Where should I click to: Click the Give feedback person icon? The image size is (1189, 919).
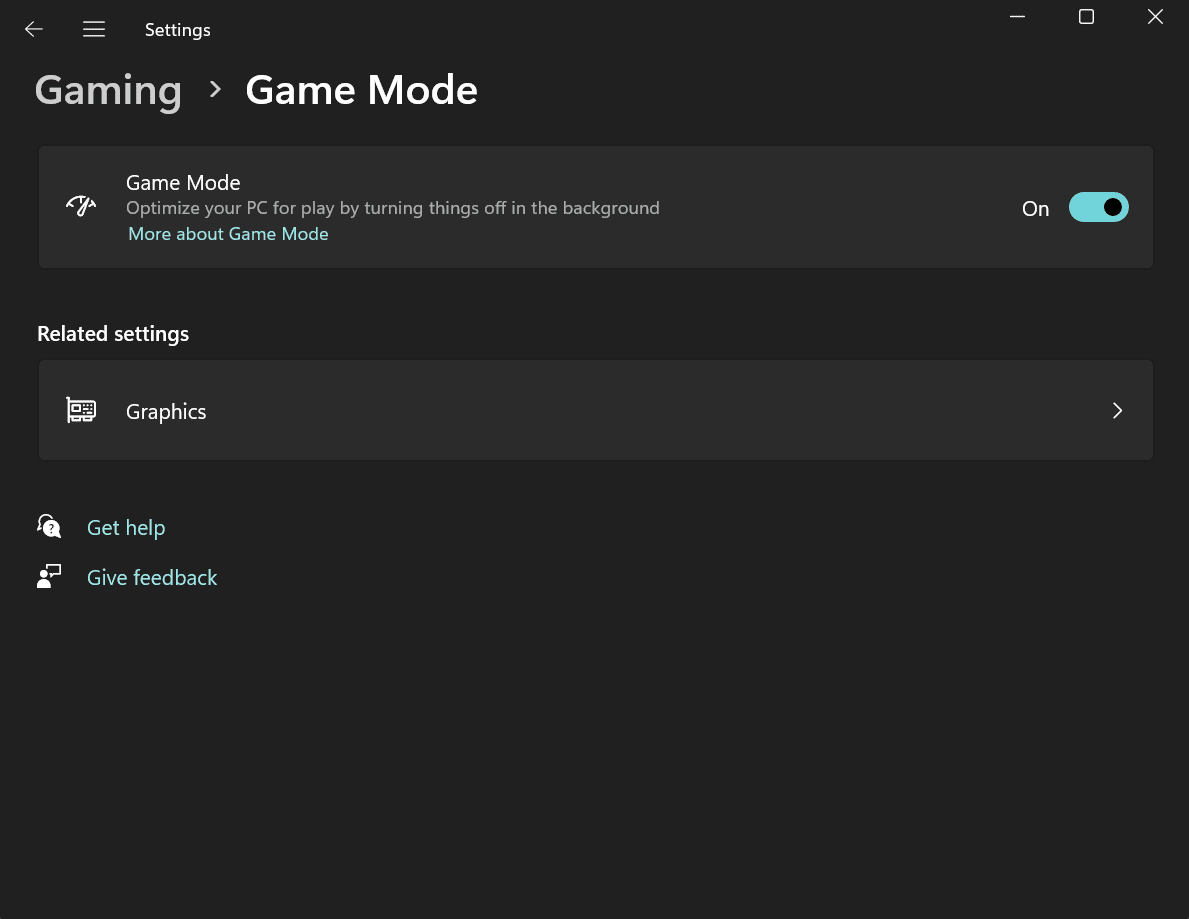coord(49,576)
